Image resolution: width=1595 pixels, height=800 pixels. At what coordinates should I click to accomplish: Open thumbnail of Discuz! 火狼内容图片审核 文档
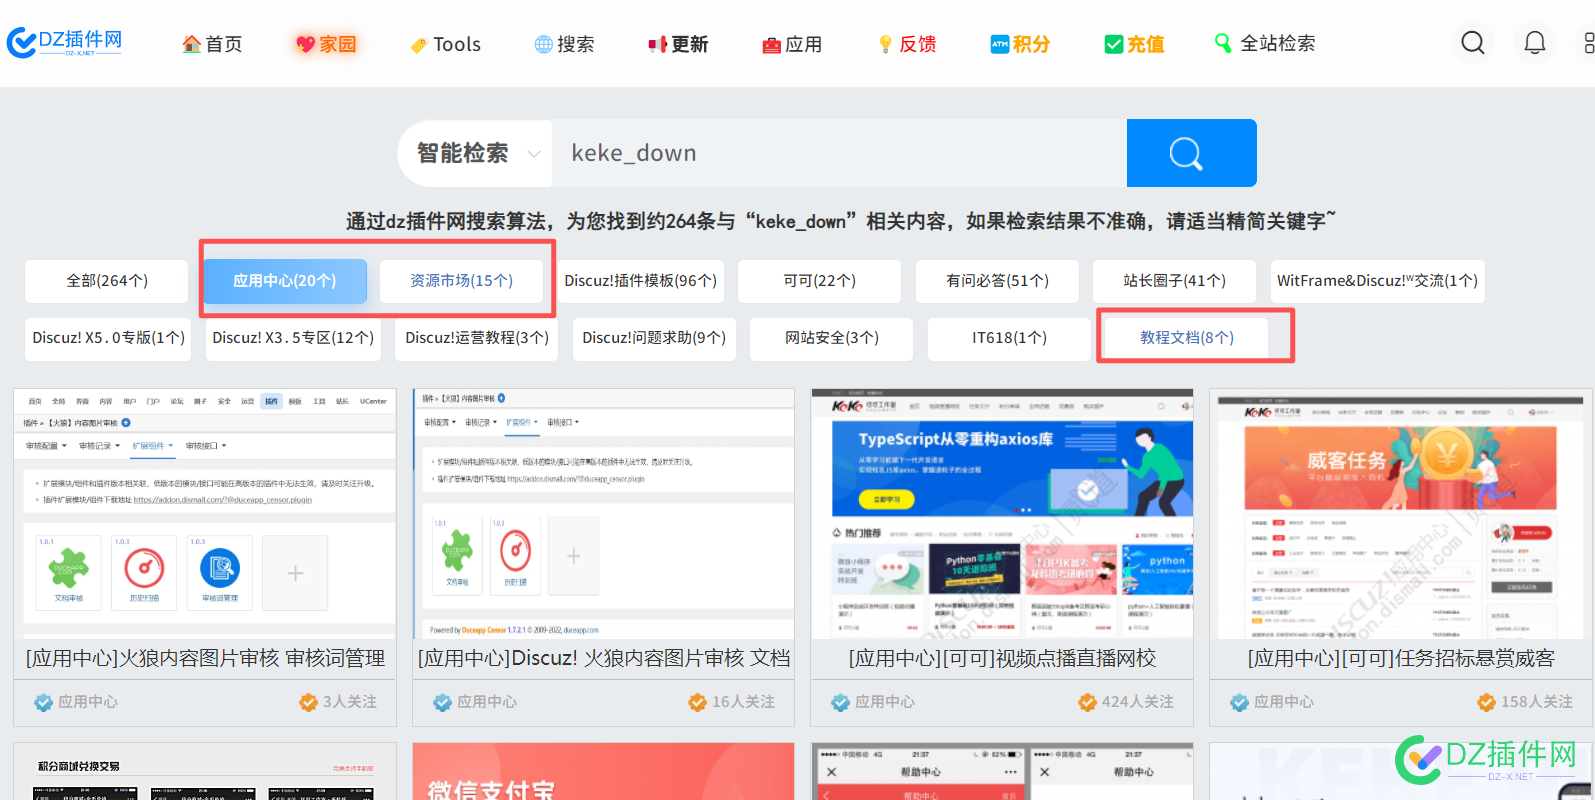pyautogui.click(x=604, y=514)
